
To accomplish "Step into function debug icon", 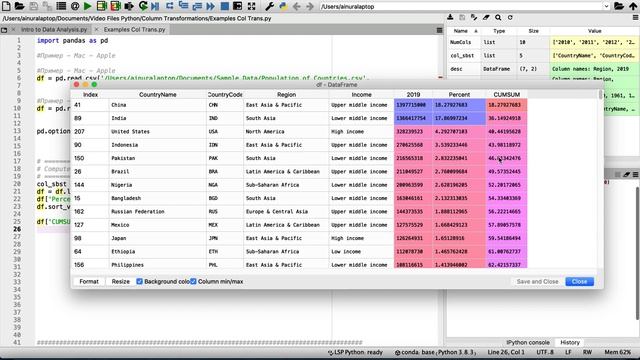I will click(183, 6).
